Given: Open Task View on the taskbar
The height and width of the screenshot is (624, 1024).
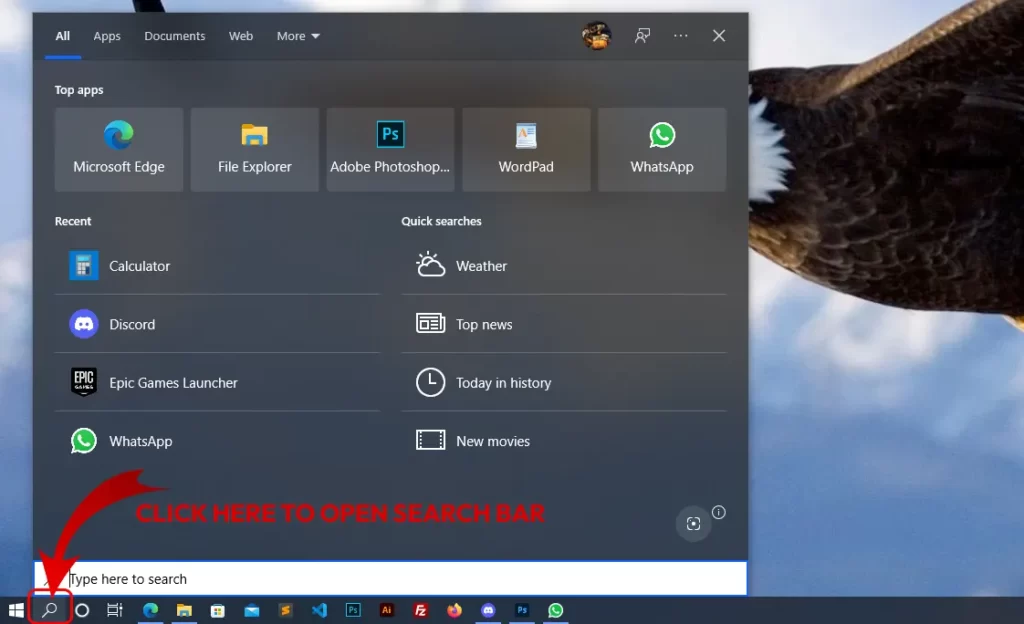Looking at the screenshot, I should pyautogui.click(x=114, y=610).
